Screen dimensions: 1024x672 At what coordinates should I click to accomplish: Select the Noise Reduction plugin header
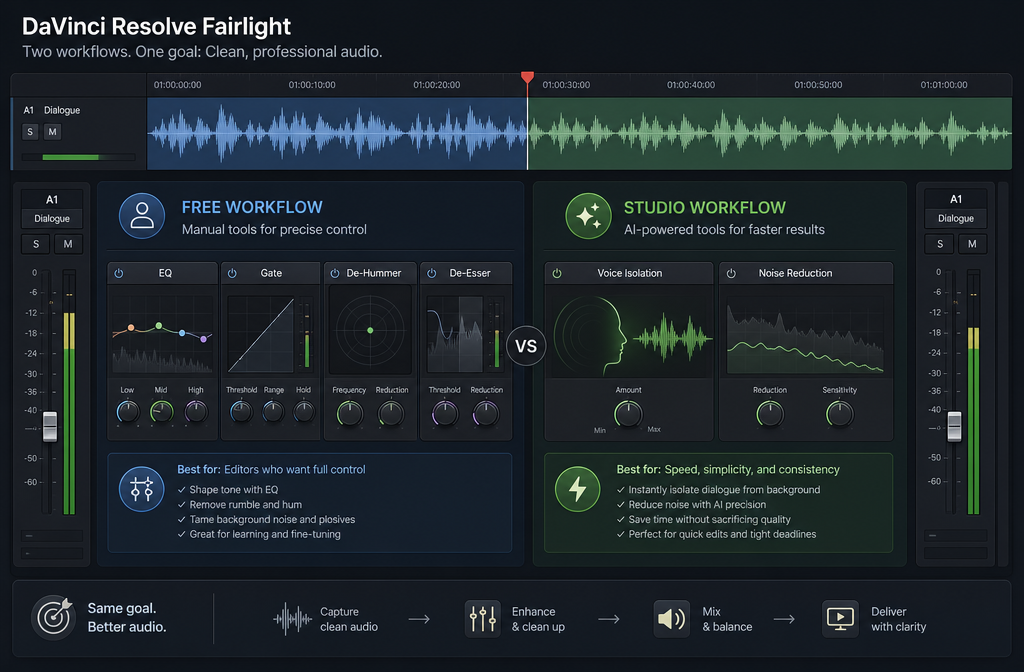tap(806, 273)
